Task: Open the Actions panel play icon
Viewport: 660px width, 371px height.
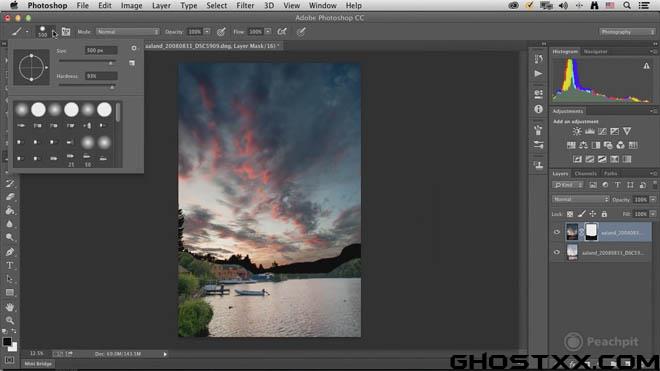Action: pos(538,74)
